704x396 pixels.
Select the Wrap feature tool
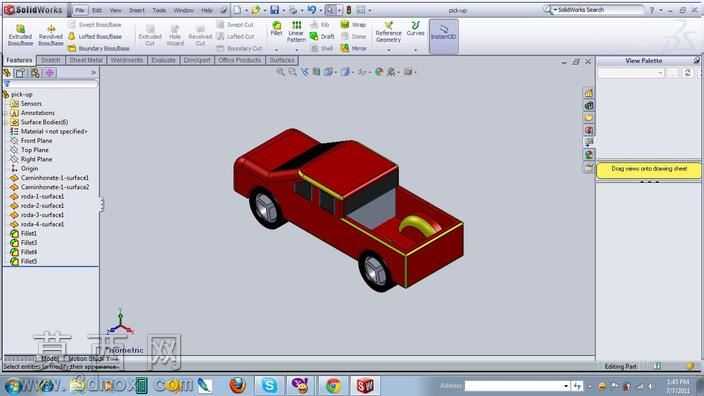click(x=353, y=25)
